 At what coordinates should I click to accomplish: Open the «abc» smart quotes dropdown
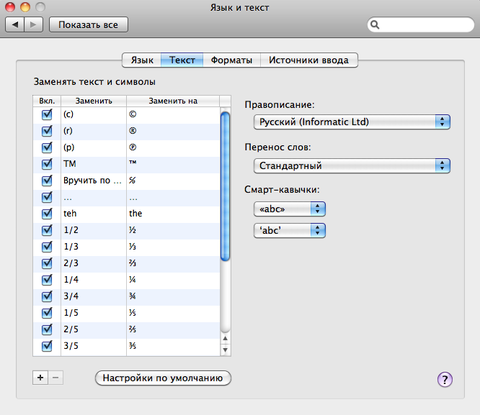[x=289, y=209]
